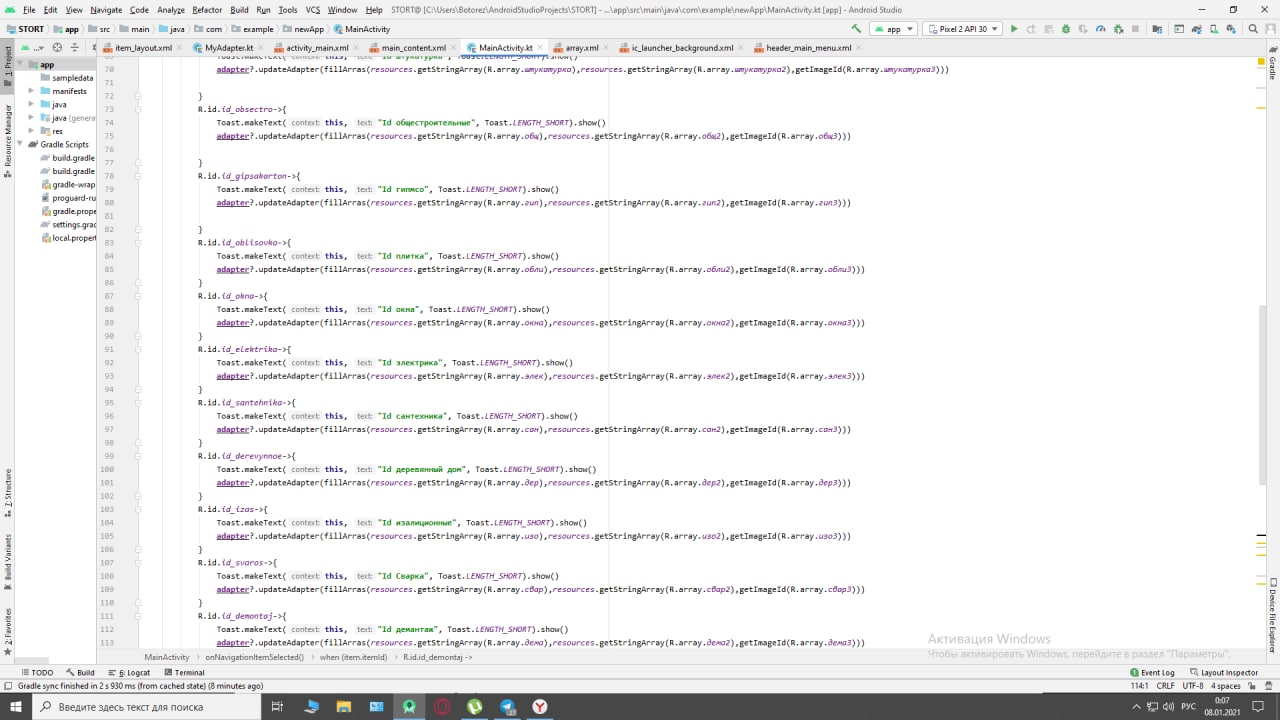Switch to the activity_main.xml tab
This screenshot has width=1280, height=720.
pos(317,48)
